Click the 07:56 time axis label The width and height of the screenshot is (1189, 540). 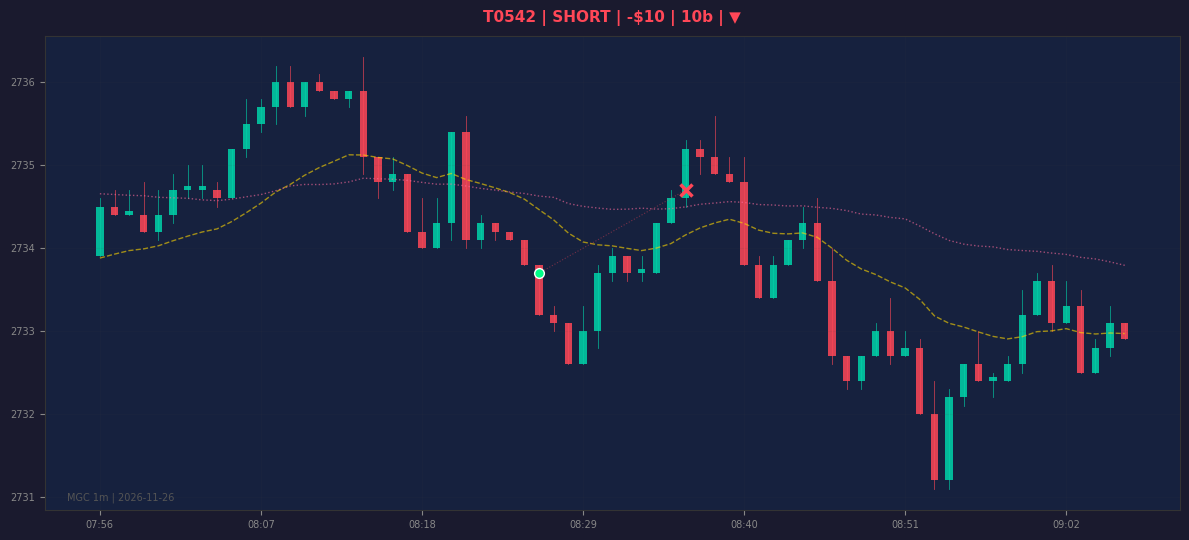tap(99, 524)
